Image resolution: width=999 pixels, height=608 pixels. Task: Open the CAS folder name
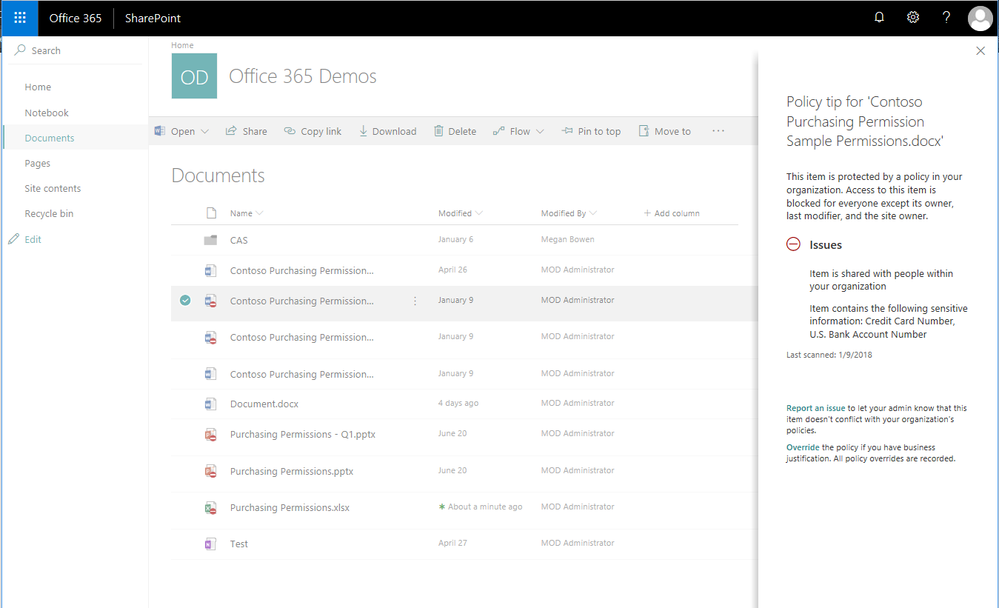point(239,240)
